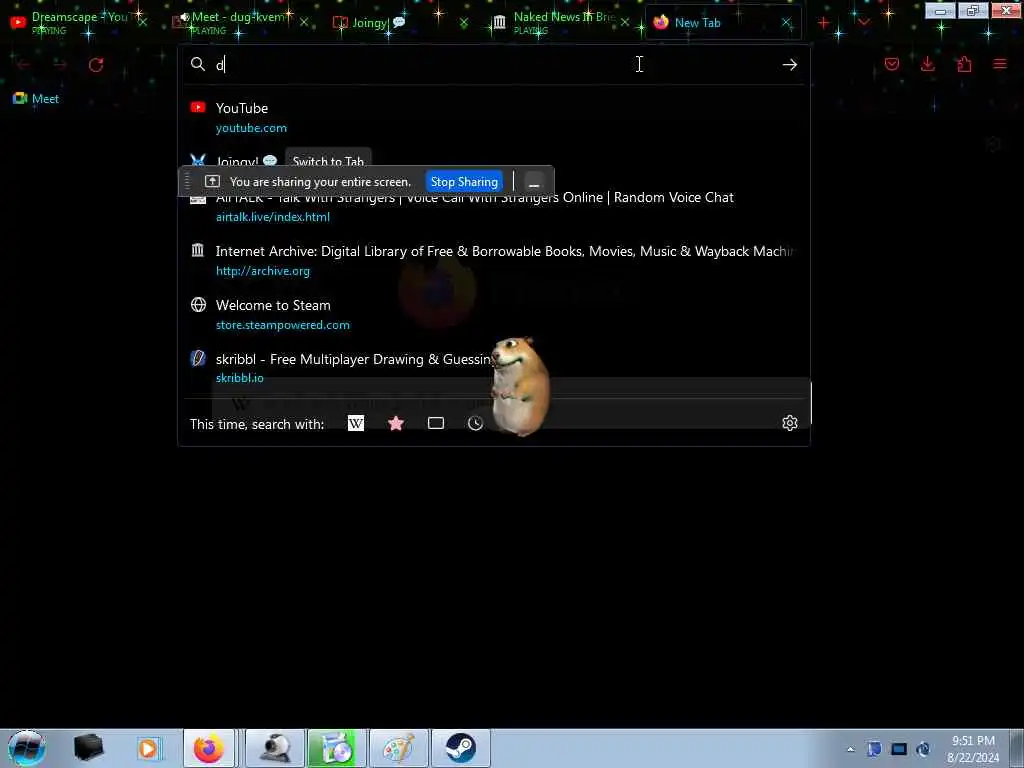Open search settings gear
The image size is (1024, 768).
coord(790,423)
